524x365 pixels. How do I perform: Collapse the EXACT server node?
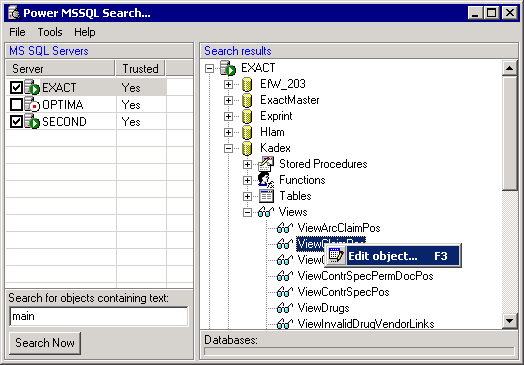209,69
